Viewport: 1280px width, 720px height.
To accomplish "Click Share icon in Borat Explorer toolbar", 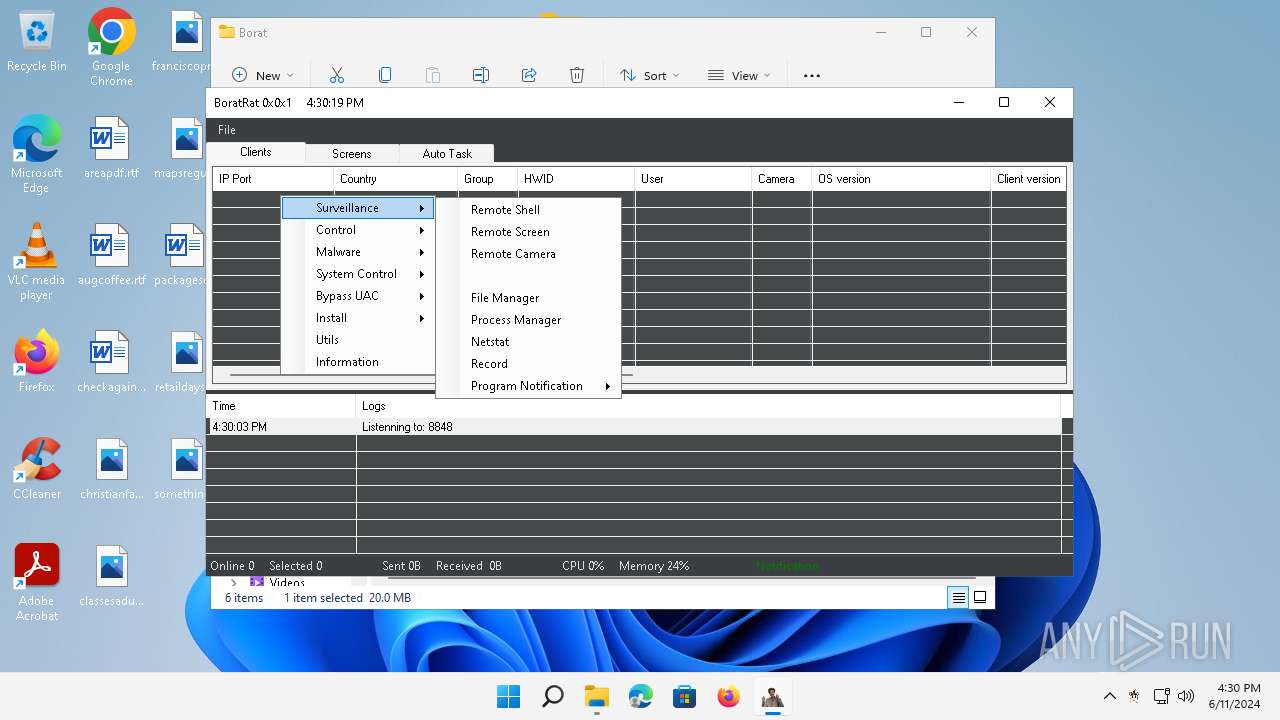I will tap(529, 75).
